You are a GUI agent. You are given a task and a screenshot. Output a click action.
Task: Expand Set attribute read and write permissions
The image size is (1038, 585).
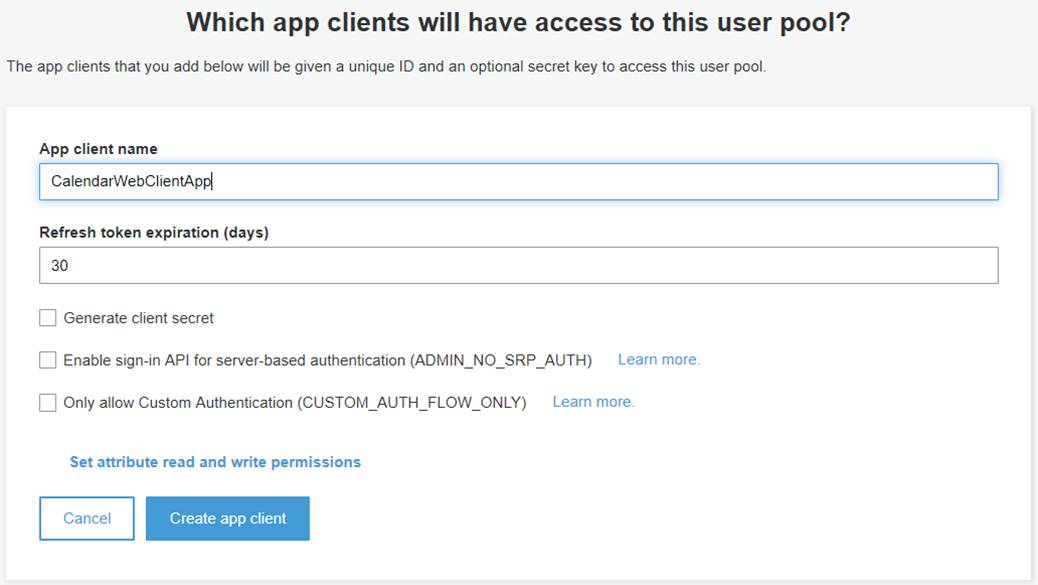(215, 462)
